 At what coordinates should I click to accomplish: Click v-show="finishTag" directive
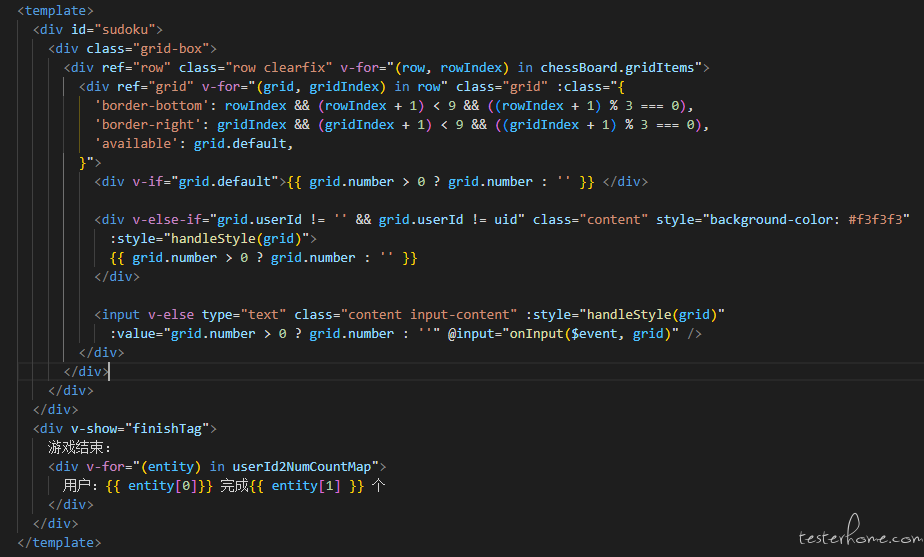pos(140,429)
